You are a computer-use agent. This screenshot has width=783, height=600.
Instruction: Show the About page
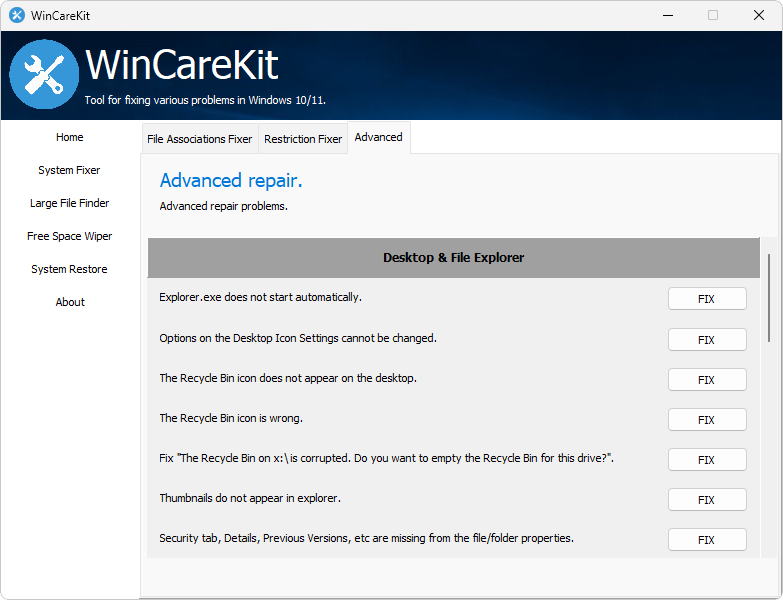[x=70, y=303]
